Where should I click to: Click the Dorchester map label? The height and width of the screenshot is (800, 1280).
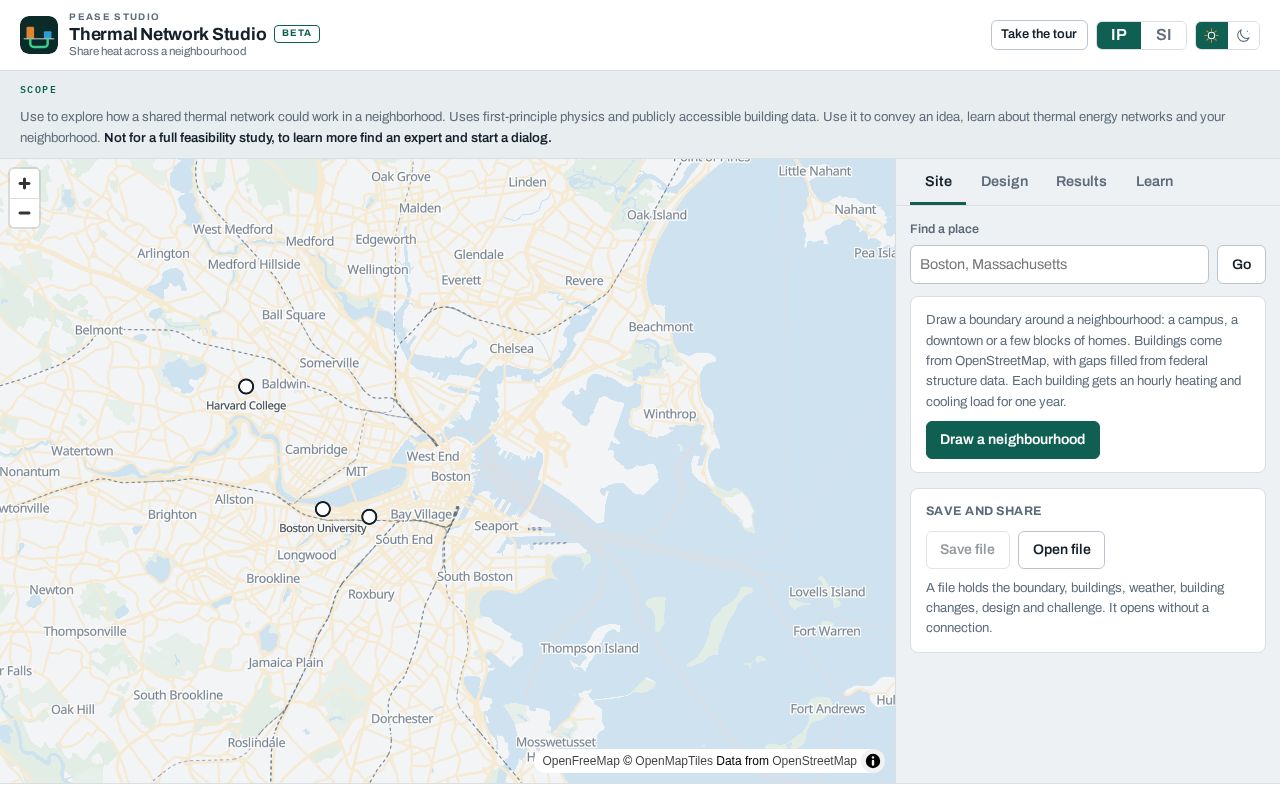tap(402, 718)
